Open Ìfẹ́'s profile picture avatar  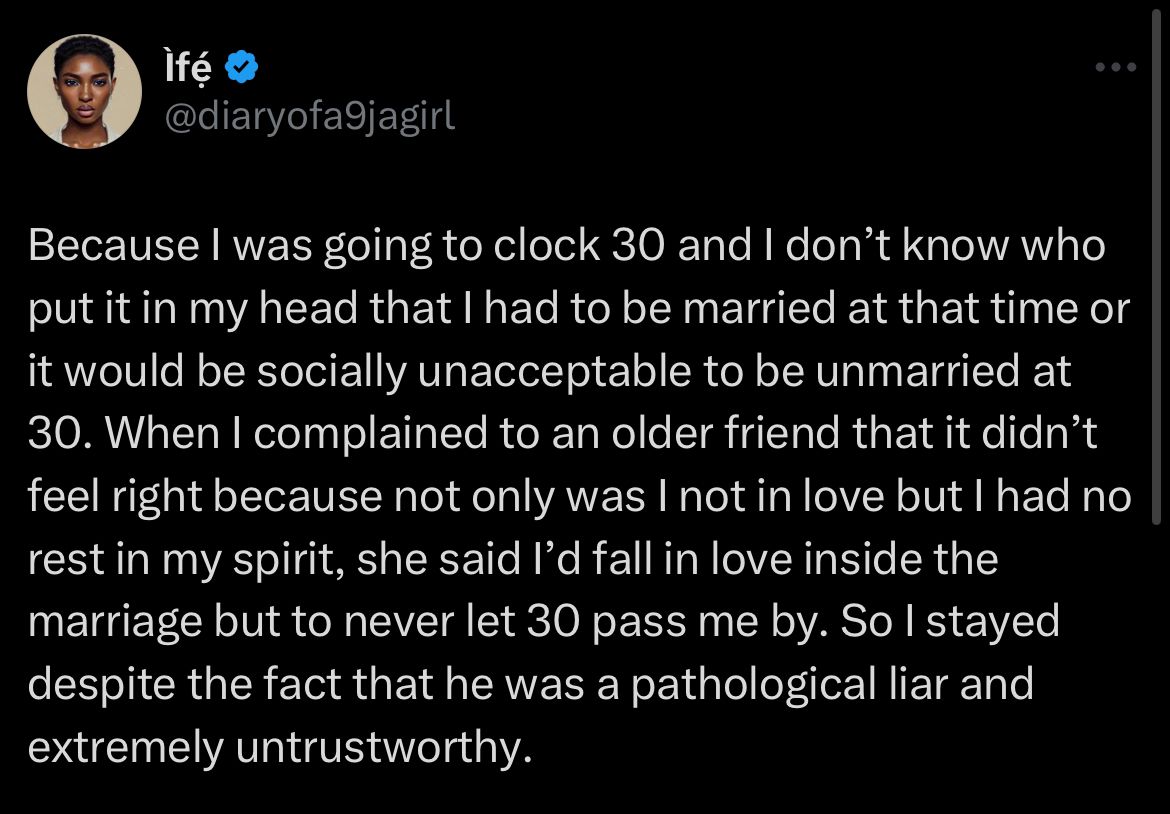click(84, 91)
